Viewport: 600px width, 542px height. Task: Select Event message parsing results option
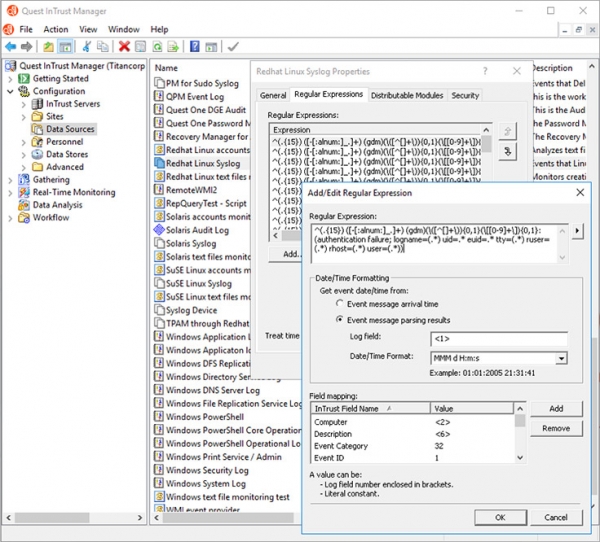[x=337, y=320]
